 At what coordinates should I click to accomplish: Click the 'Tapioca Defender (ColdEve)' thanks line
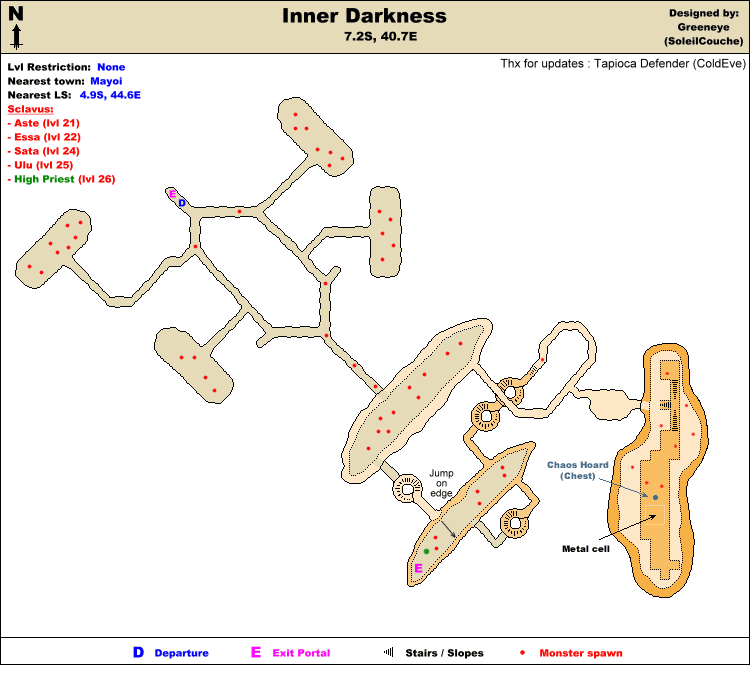click(623, 64)
